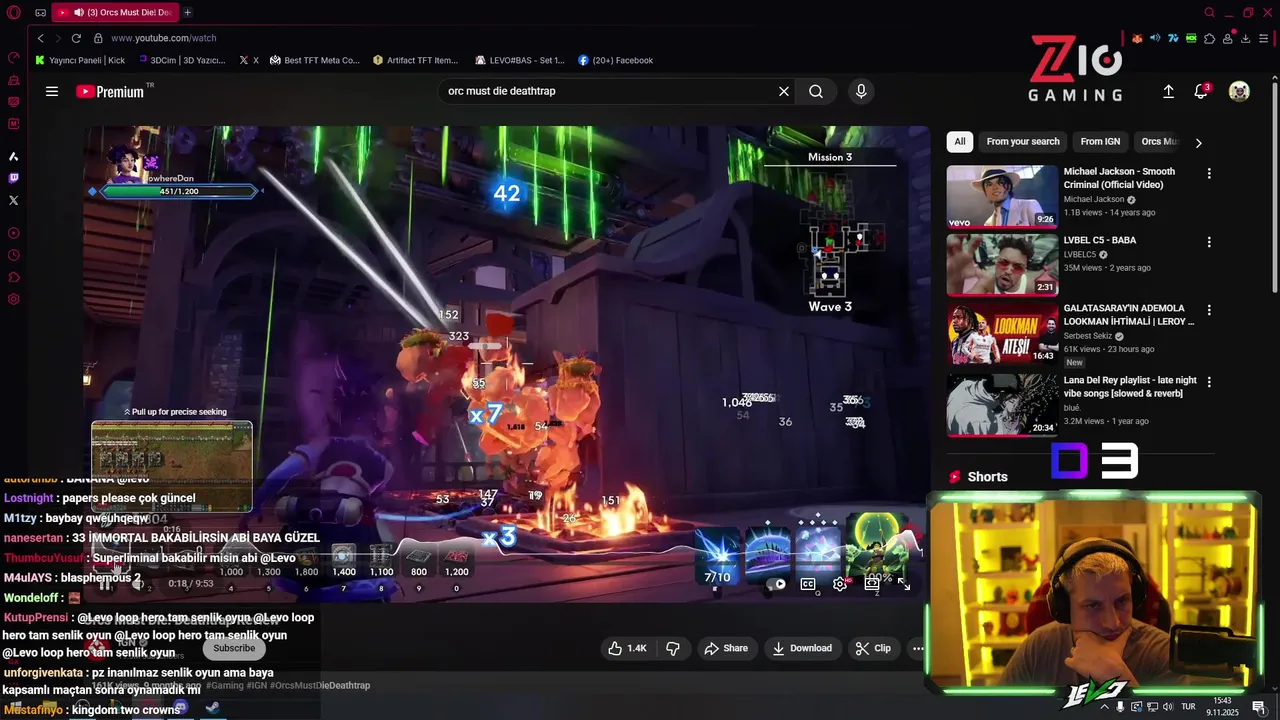Open the YouTube guide hamburger menu
Viewport: 1280px width, 720px height.
coord(52,91)
